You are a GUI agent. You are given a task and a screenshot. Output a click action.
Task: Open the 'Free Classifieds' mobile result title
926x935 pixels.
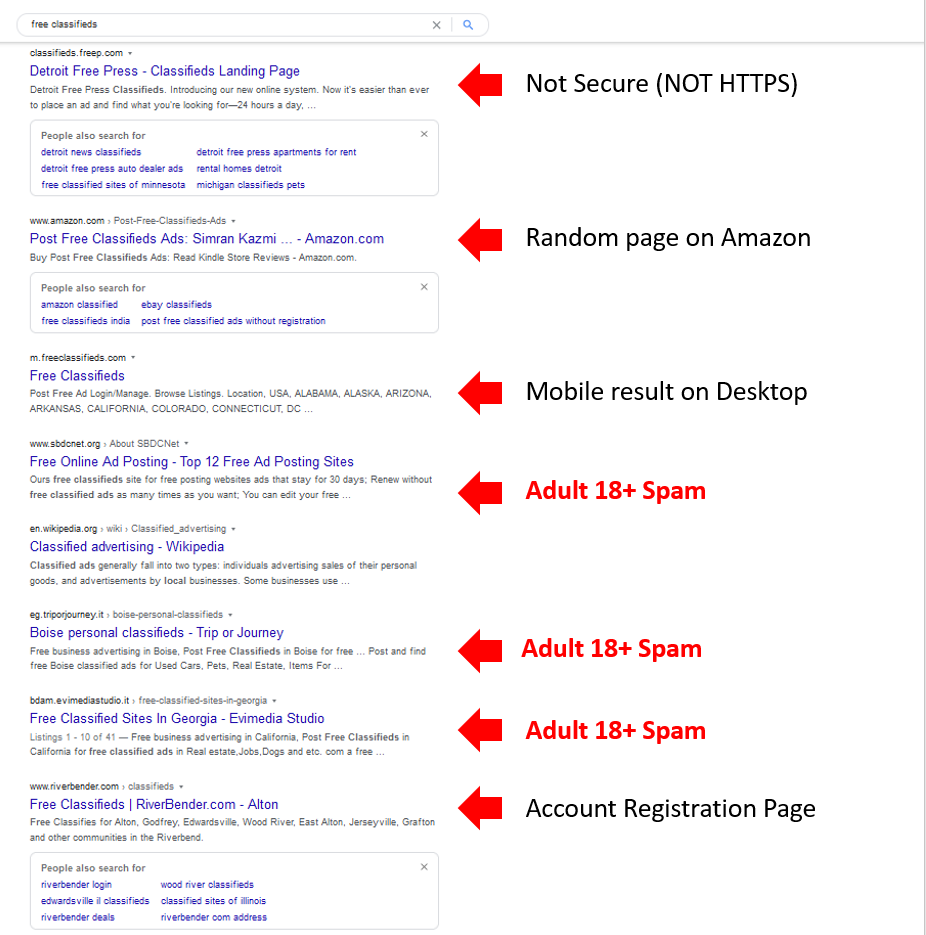coord(77,376)
